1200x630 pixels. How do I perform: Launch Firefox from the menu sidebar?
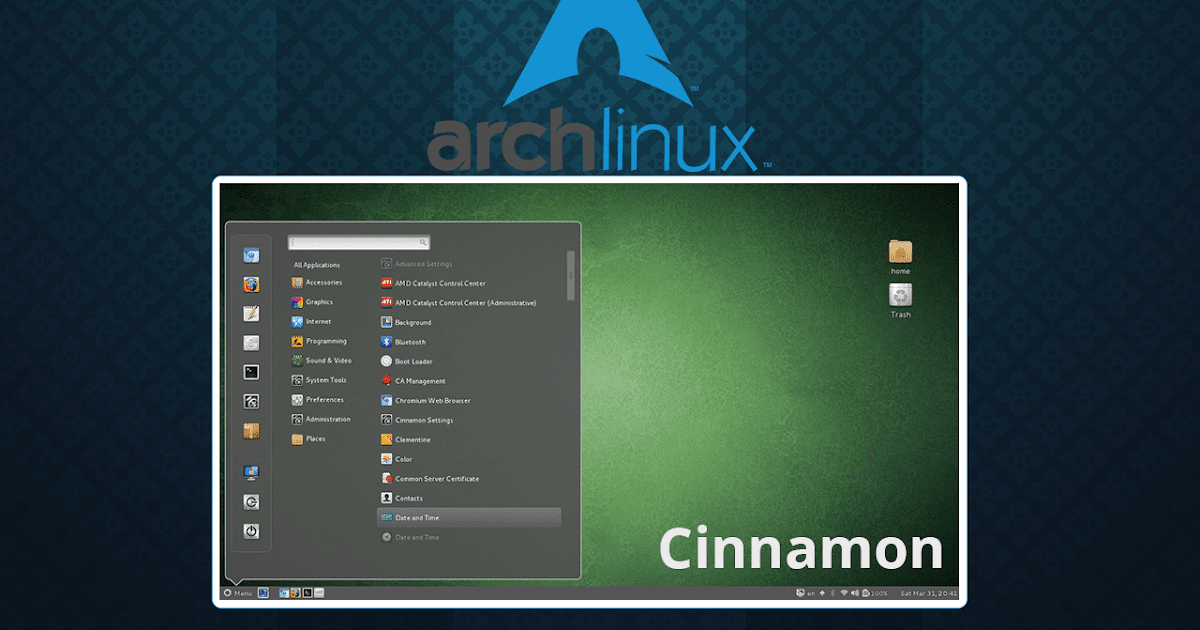click(x=250, y=284)
